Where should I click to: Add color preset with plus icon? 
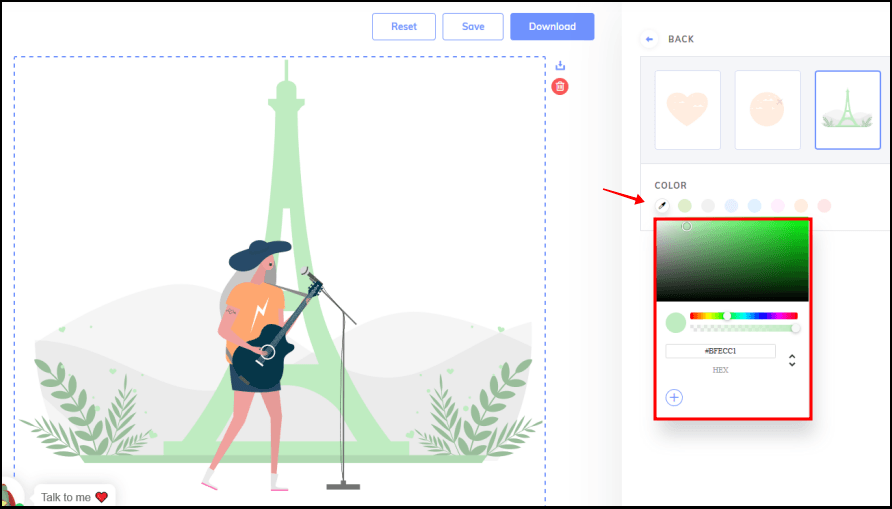(674, 398)
